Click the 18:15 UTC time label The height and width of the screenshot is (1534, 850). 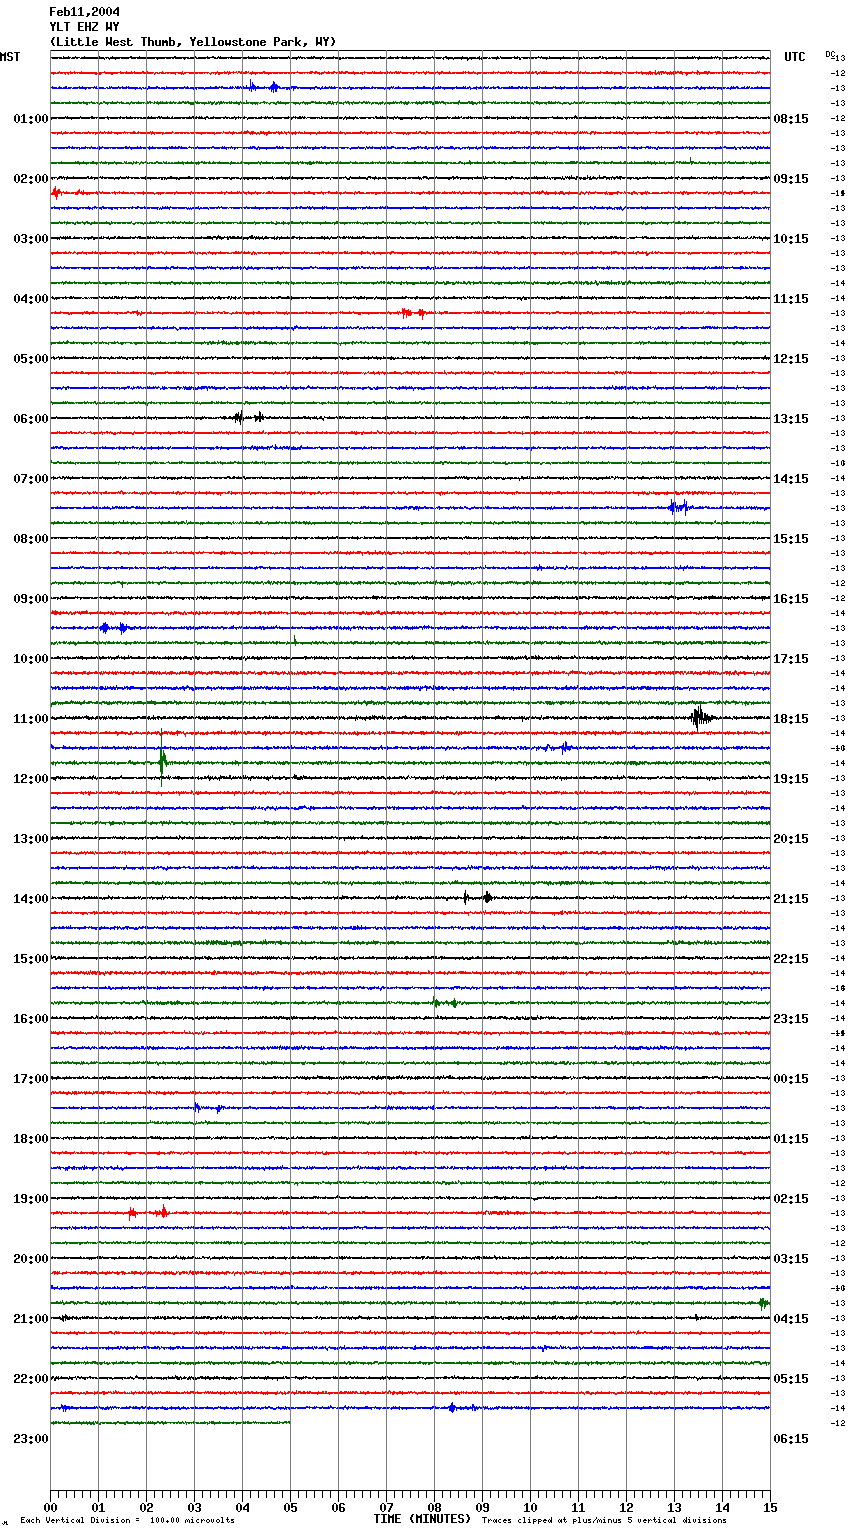coord(791,719)
